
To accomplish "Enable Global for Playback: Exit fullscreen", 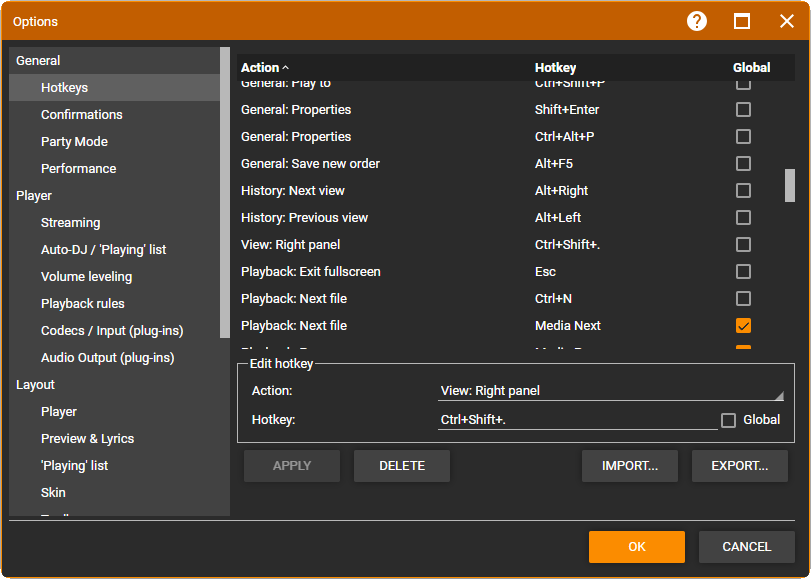I will [x=743, y=272].
